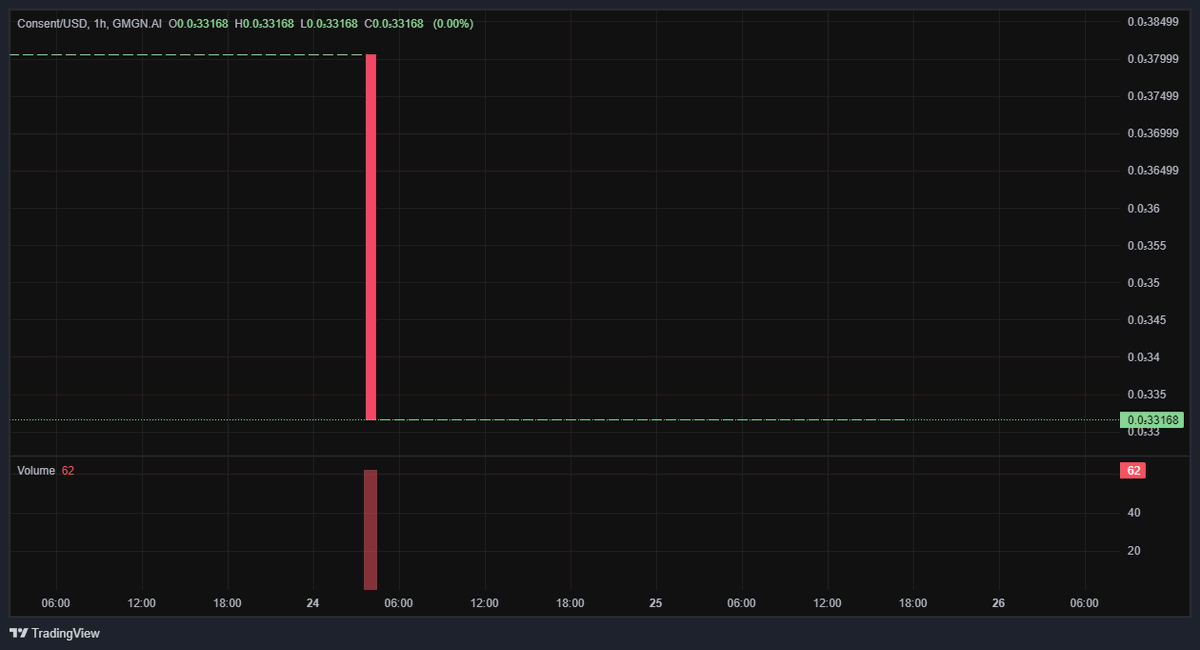
Task: Click the date label 24 on time axis
Action: (313, 603)
